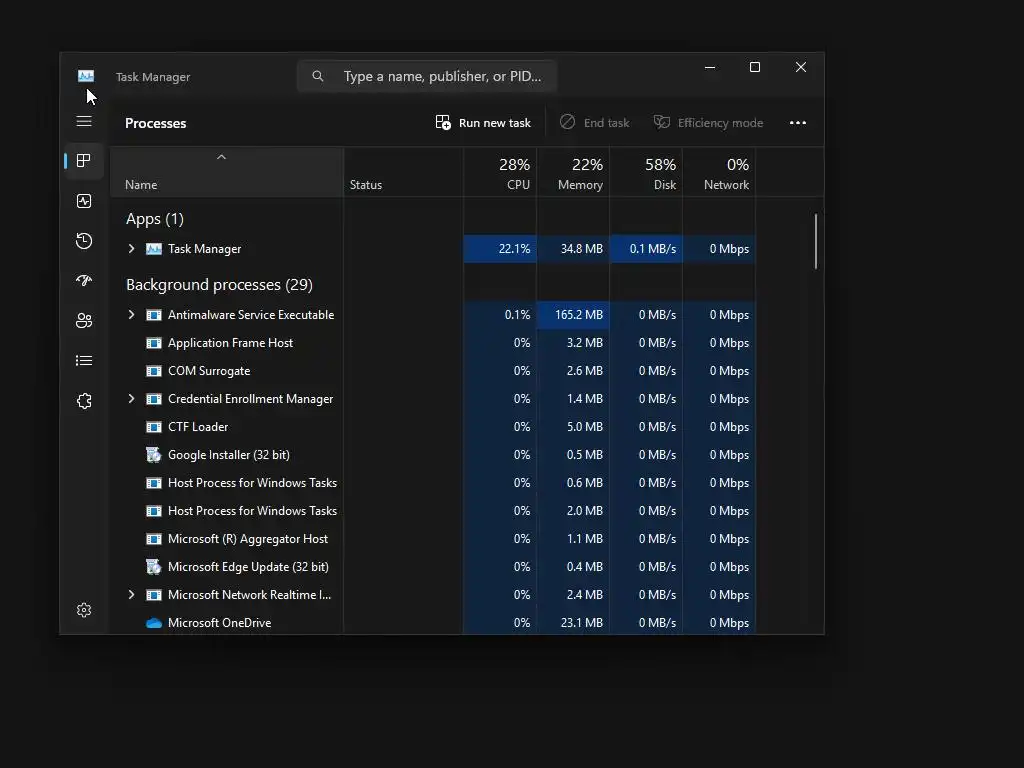Open the Details page list icon
This screenshot has height=768, width=1024.
[84, 360]
